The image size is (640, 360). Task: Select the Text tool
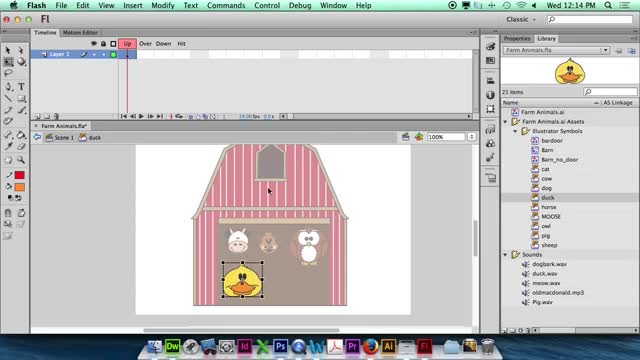[x=21, y=87]
